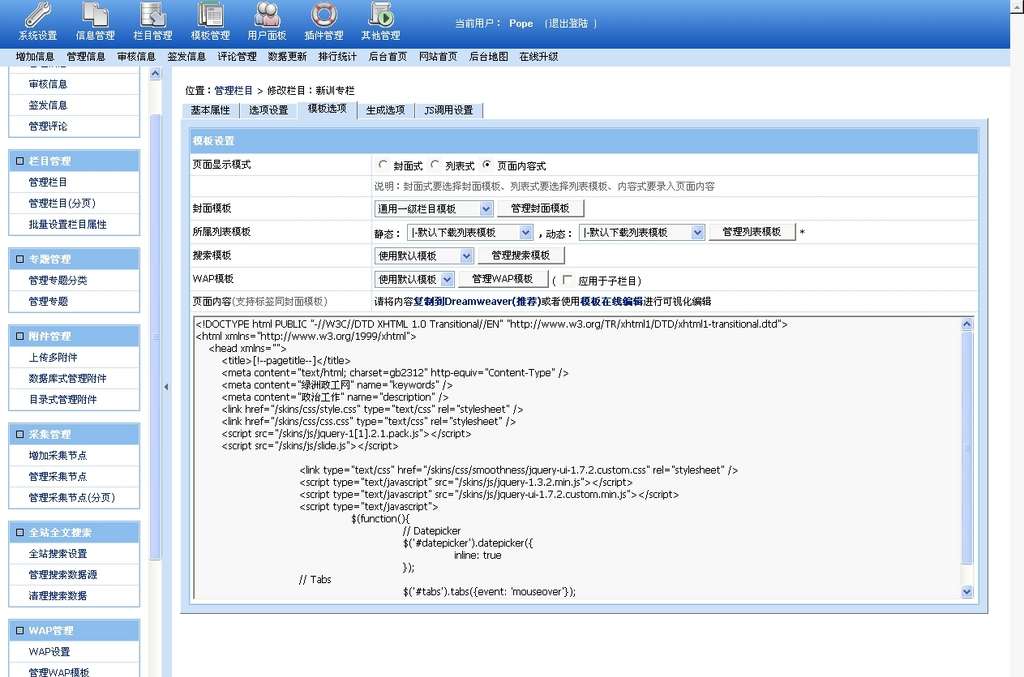This screenshot has width=1024, height=677.
Task: Open 排行统计 in the menu bar
Action: pyautogui.click(x=338, y=57)
